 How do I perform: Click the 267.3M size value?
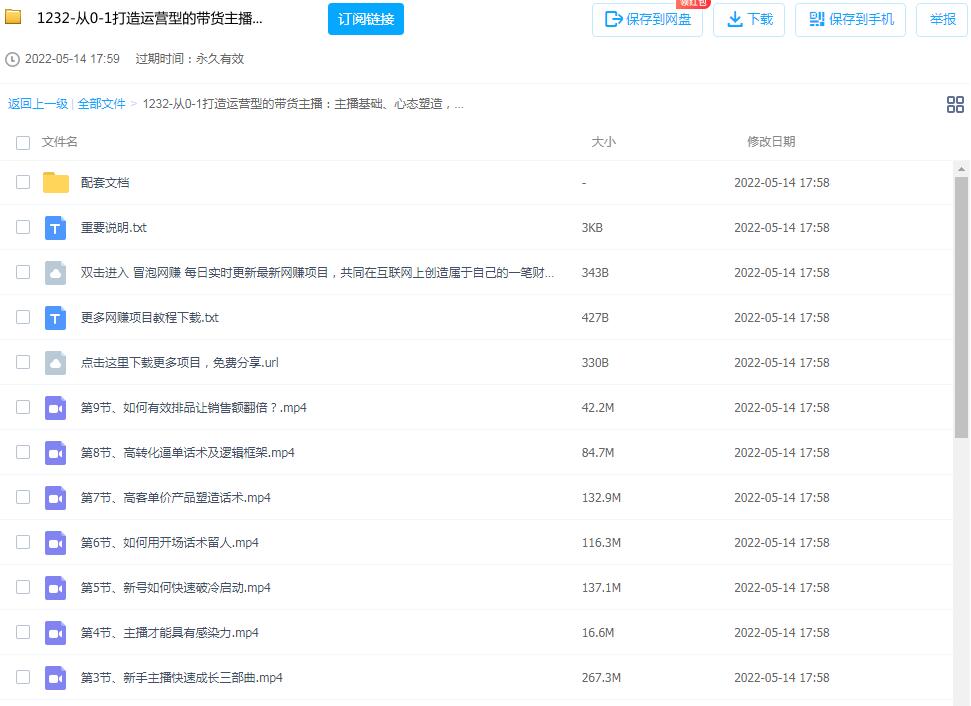tap(601, 678)
